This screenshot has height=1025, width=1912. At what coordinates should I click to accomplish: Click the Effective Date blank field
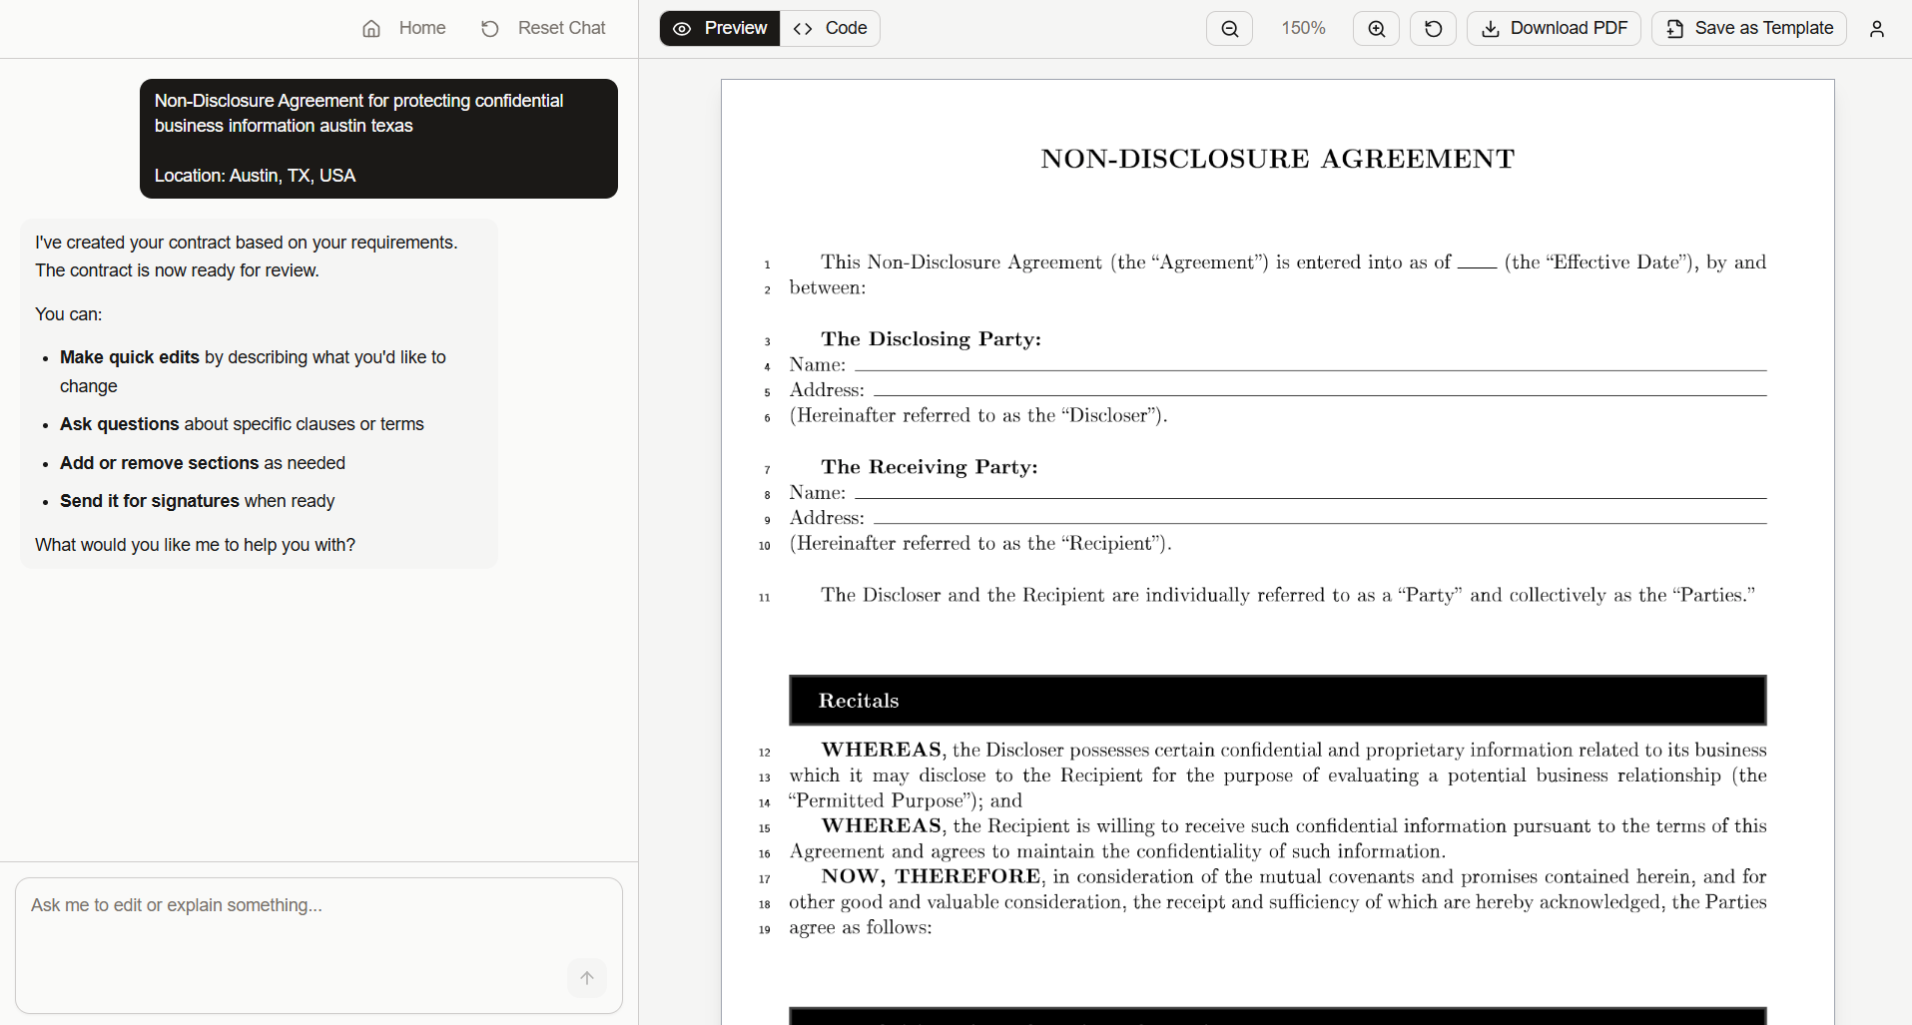(x=1477, y=264)
